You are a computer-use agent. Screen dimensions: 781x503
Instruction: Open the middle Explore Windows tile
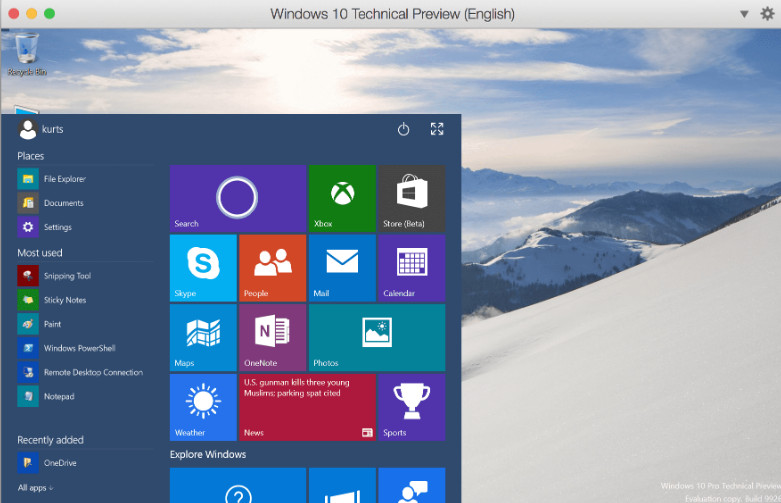click(x=342, y=486)
